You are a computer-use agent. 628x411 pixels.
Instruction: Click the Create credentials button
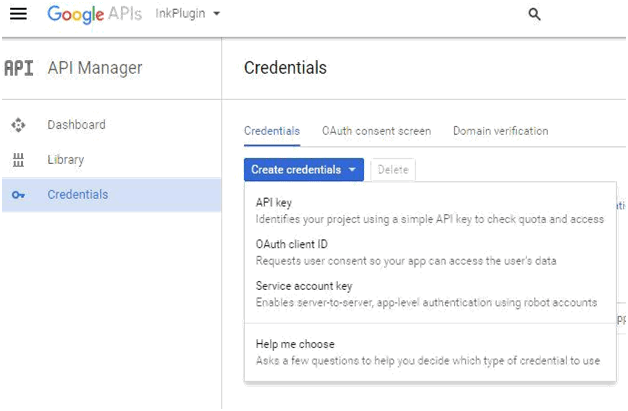304,169
